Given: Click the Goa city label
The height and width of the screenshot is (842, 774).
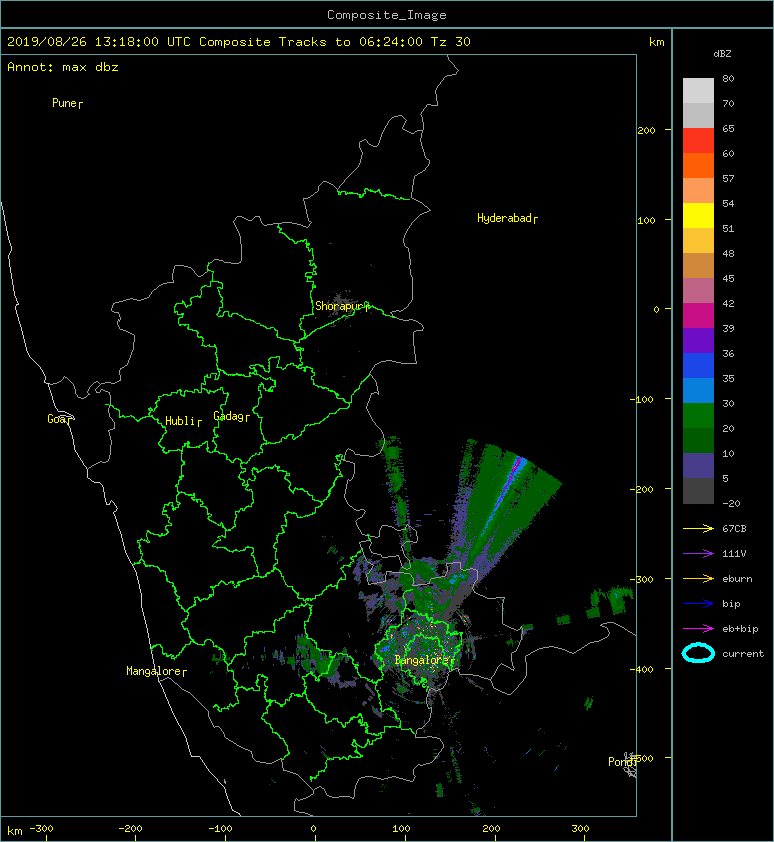Looking at the screenshot, I should coord(57,419).
